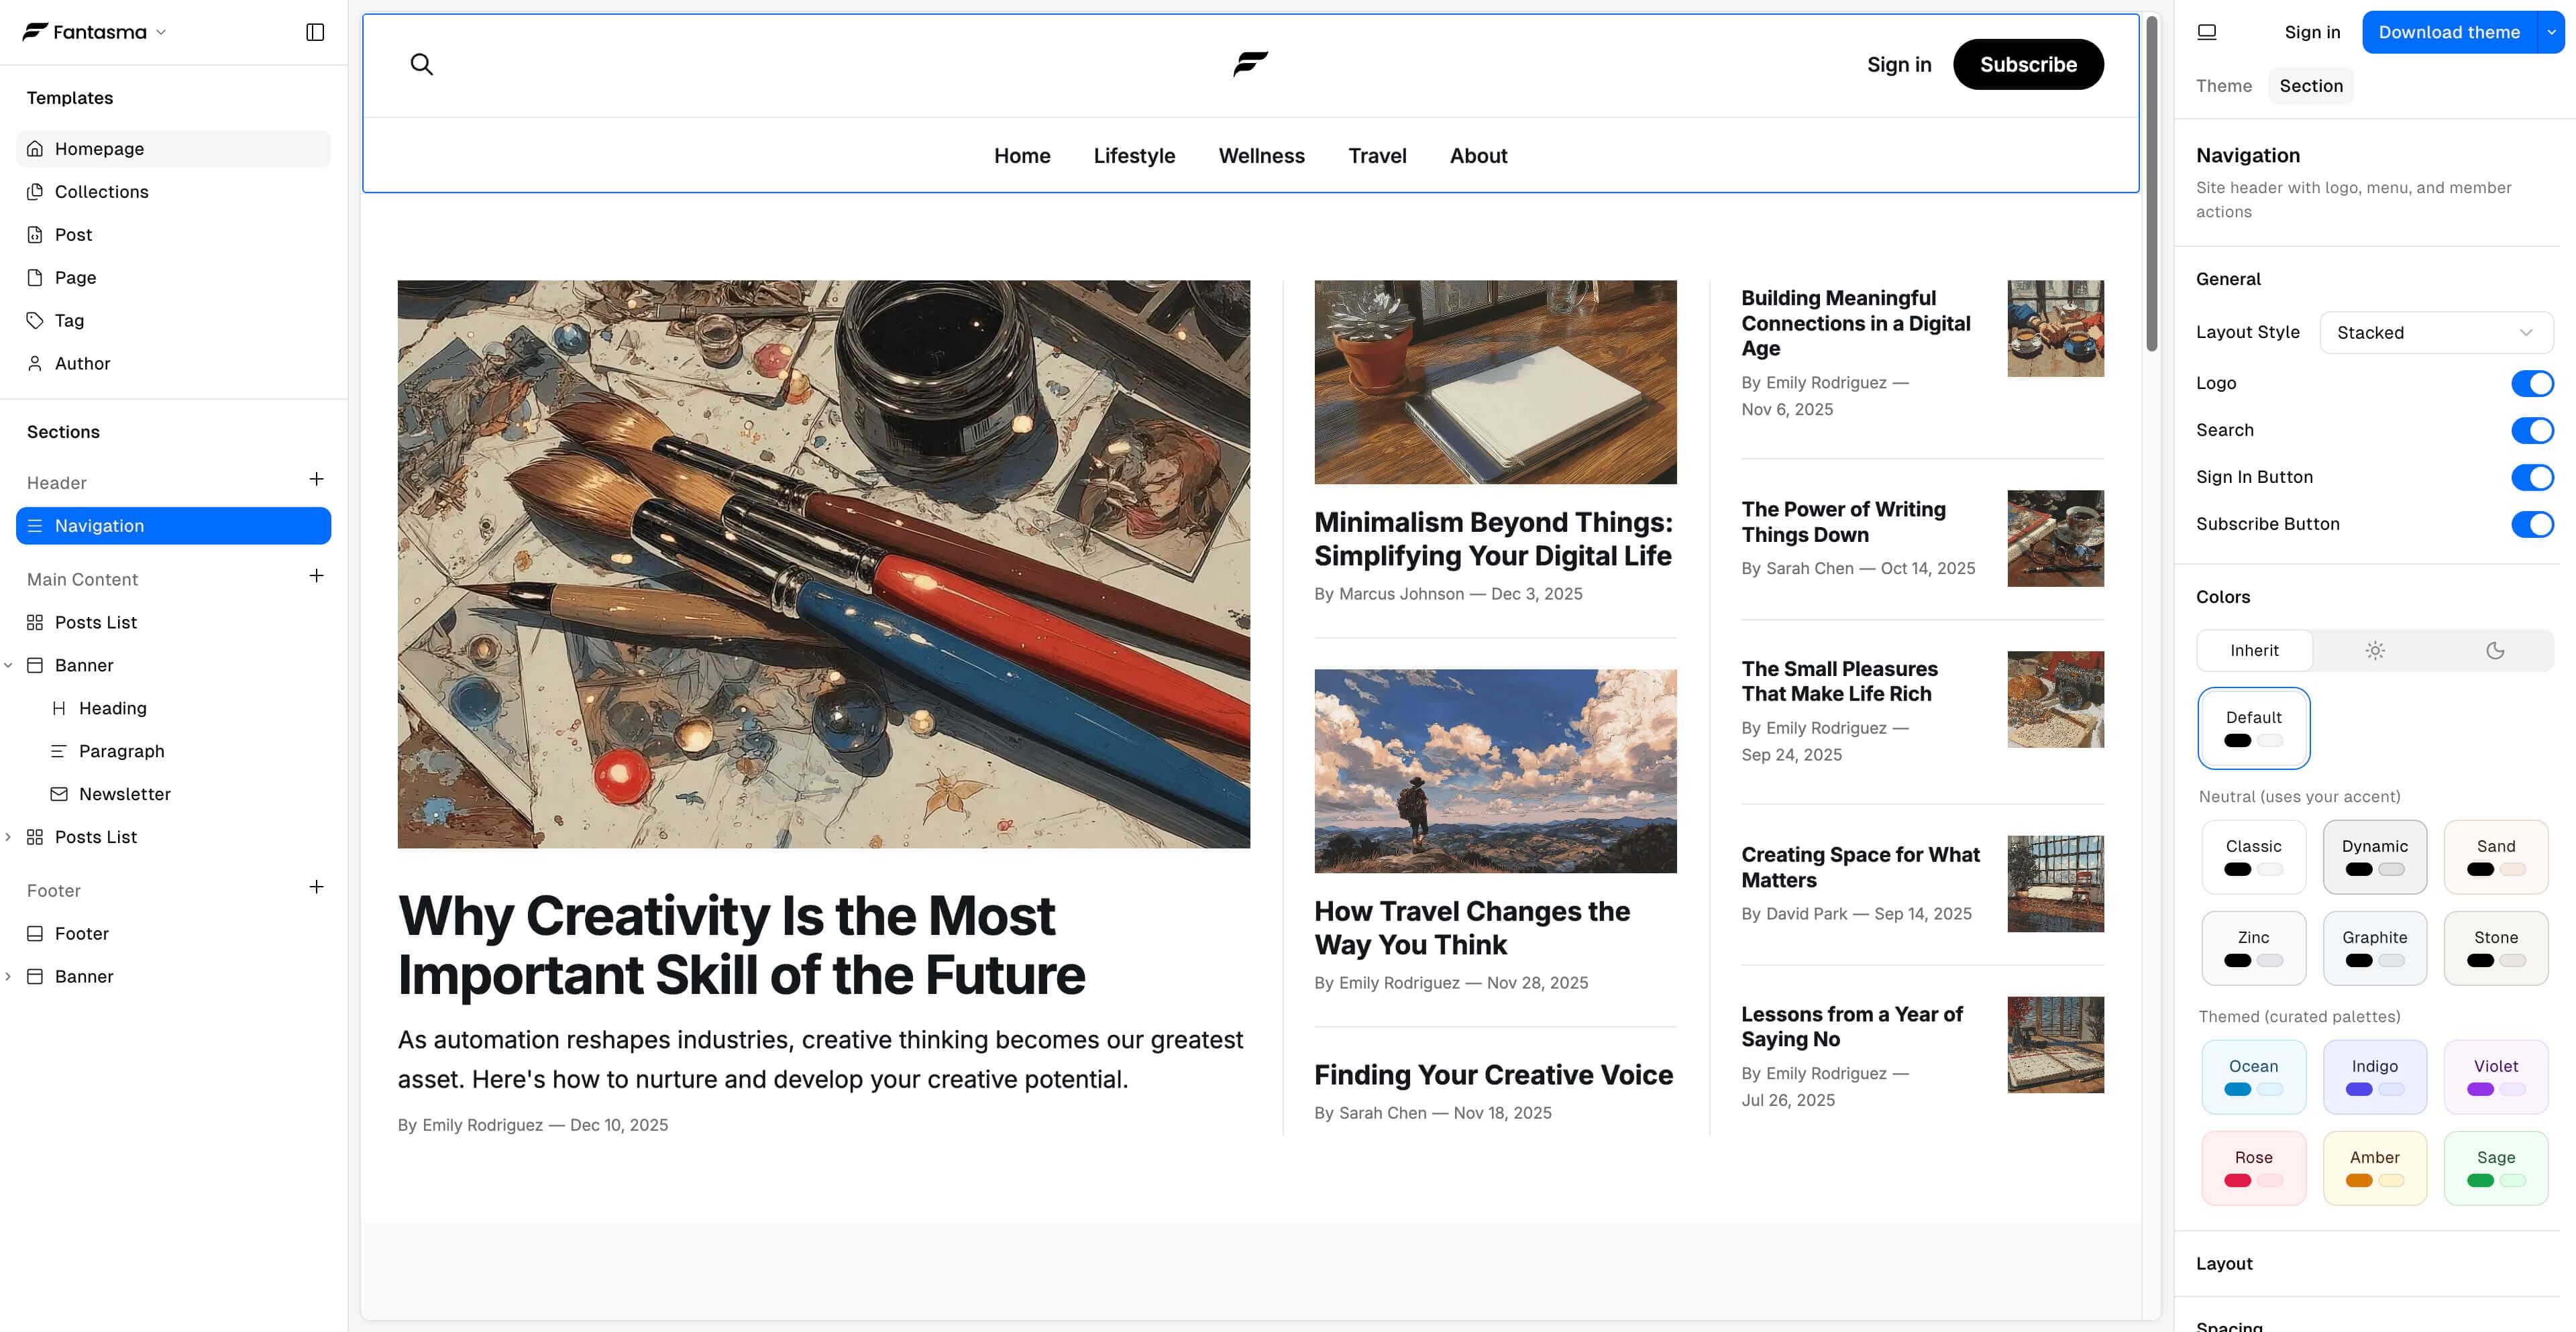2576x1332 pixels.
Task: Turn off the Search toggle
Action: 2532,430
